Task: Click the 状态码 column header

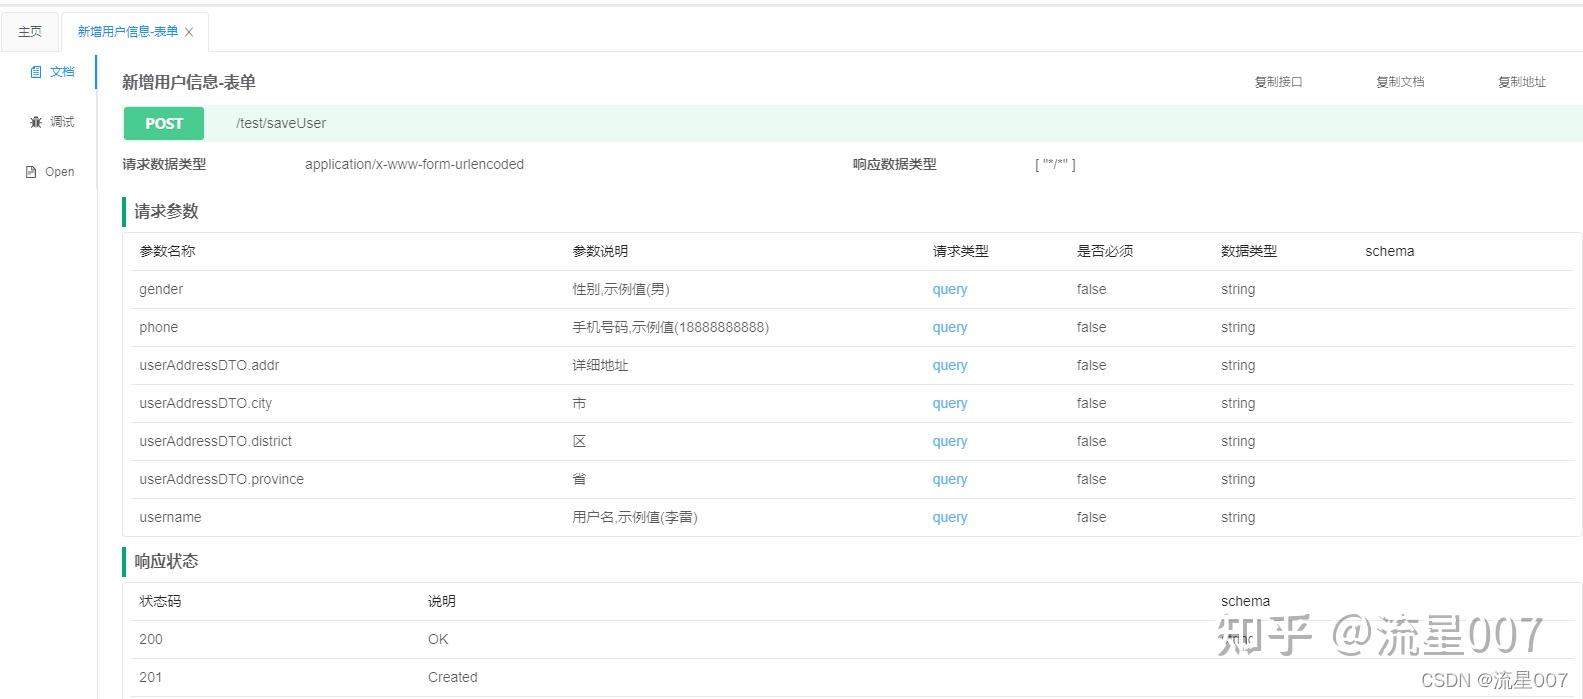Action: click(x=160, y=601)
